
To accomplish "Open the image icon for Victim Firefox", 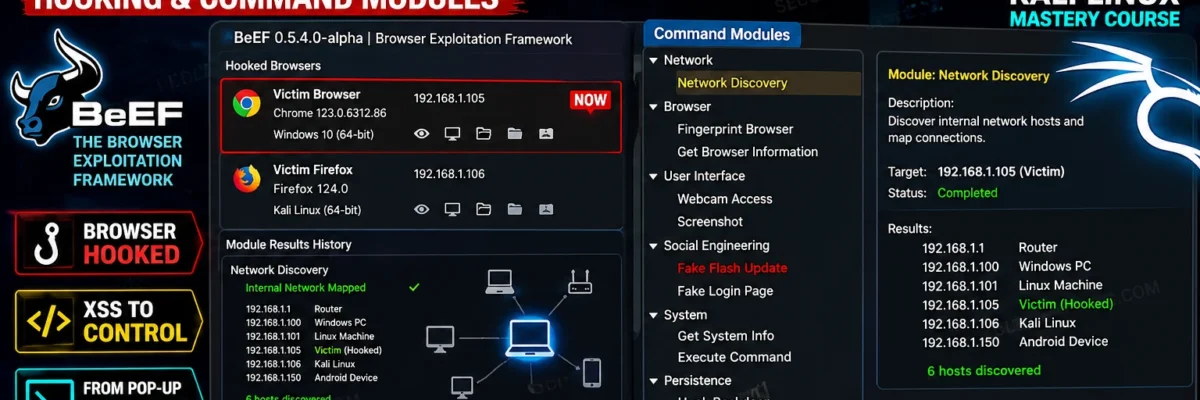I will pyautogui.click(x=545, y=209).
